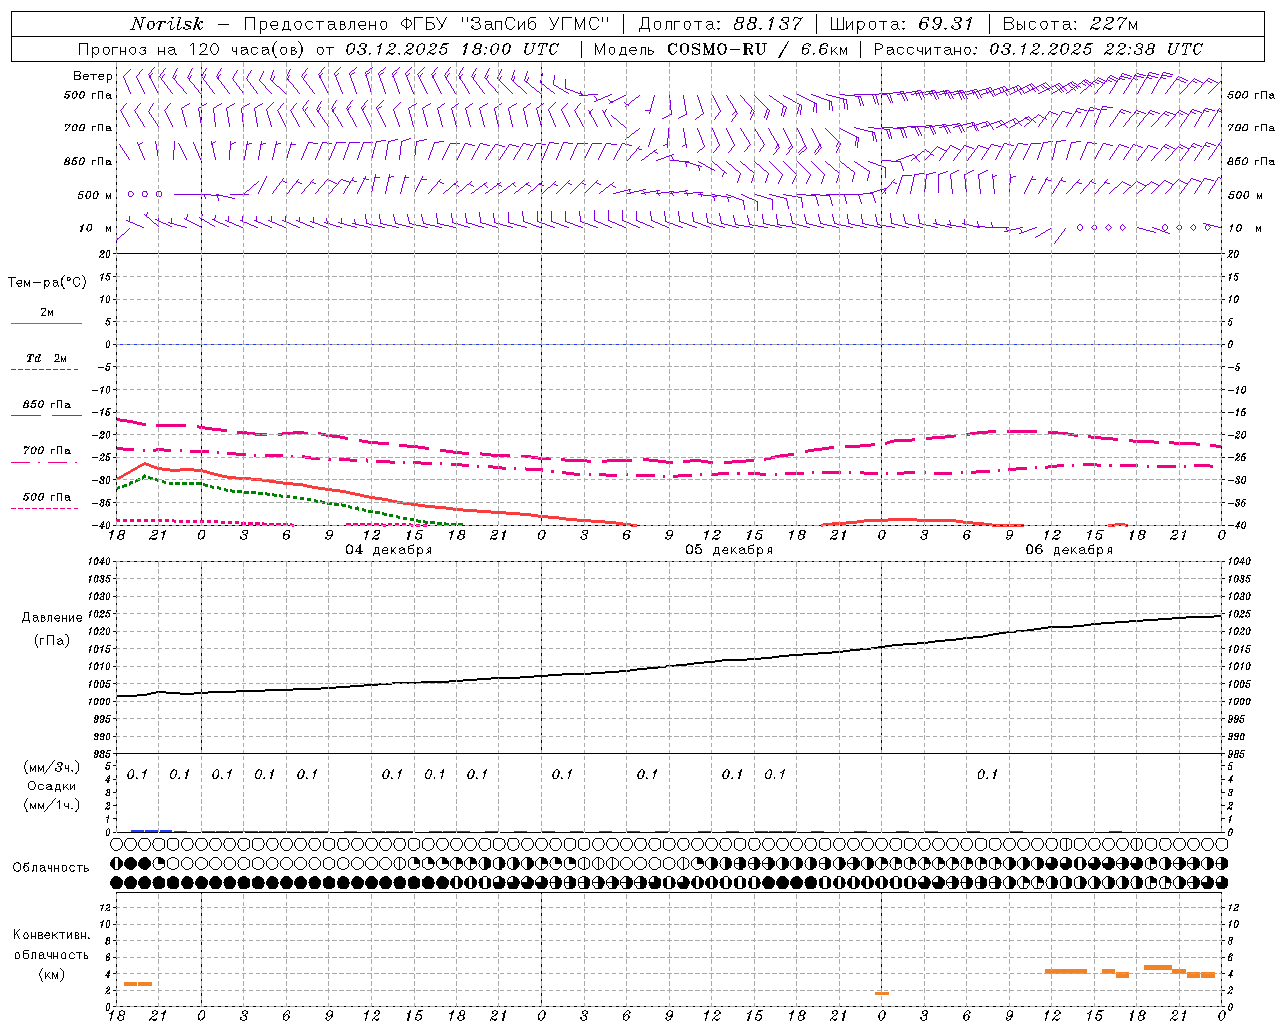1280x1024 pixels.
Task: Click the 0.1 precipitation value on 06 декабря
Action: tap(988, 774)
